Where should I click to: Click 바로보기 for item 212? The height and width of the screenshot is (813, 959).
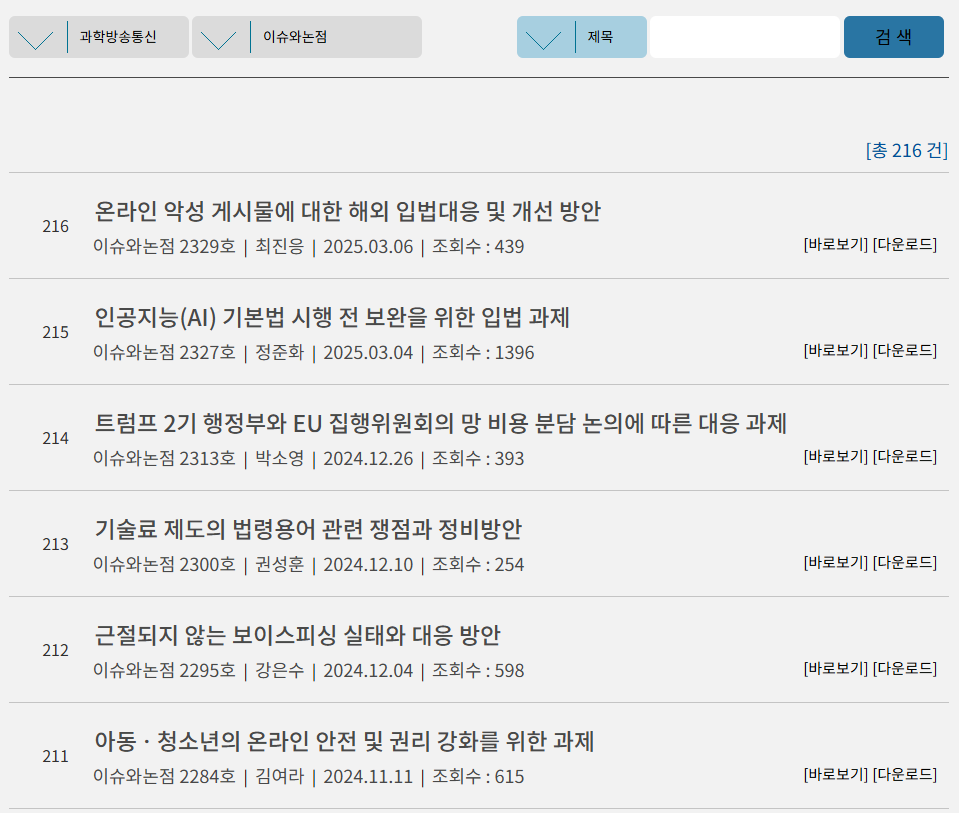835,669
